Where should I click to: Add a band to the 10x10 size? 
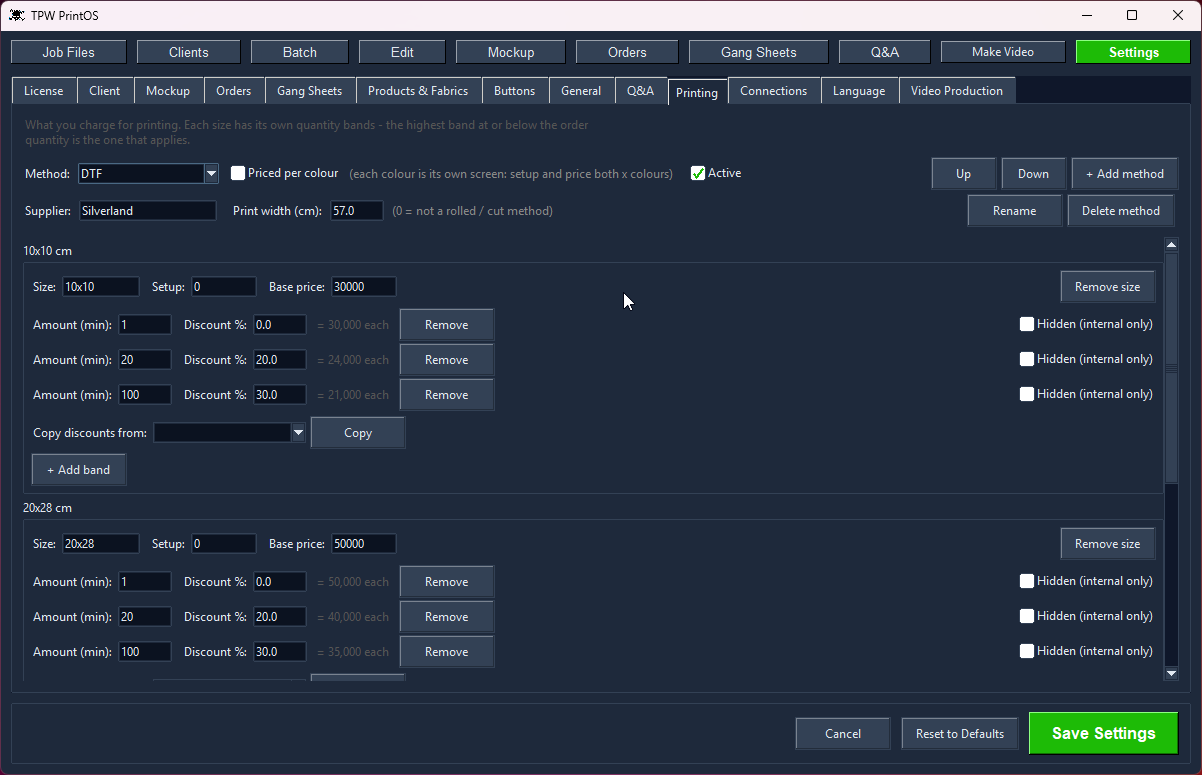click(x=79, y=470)
